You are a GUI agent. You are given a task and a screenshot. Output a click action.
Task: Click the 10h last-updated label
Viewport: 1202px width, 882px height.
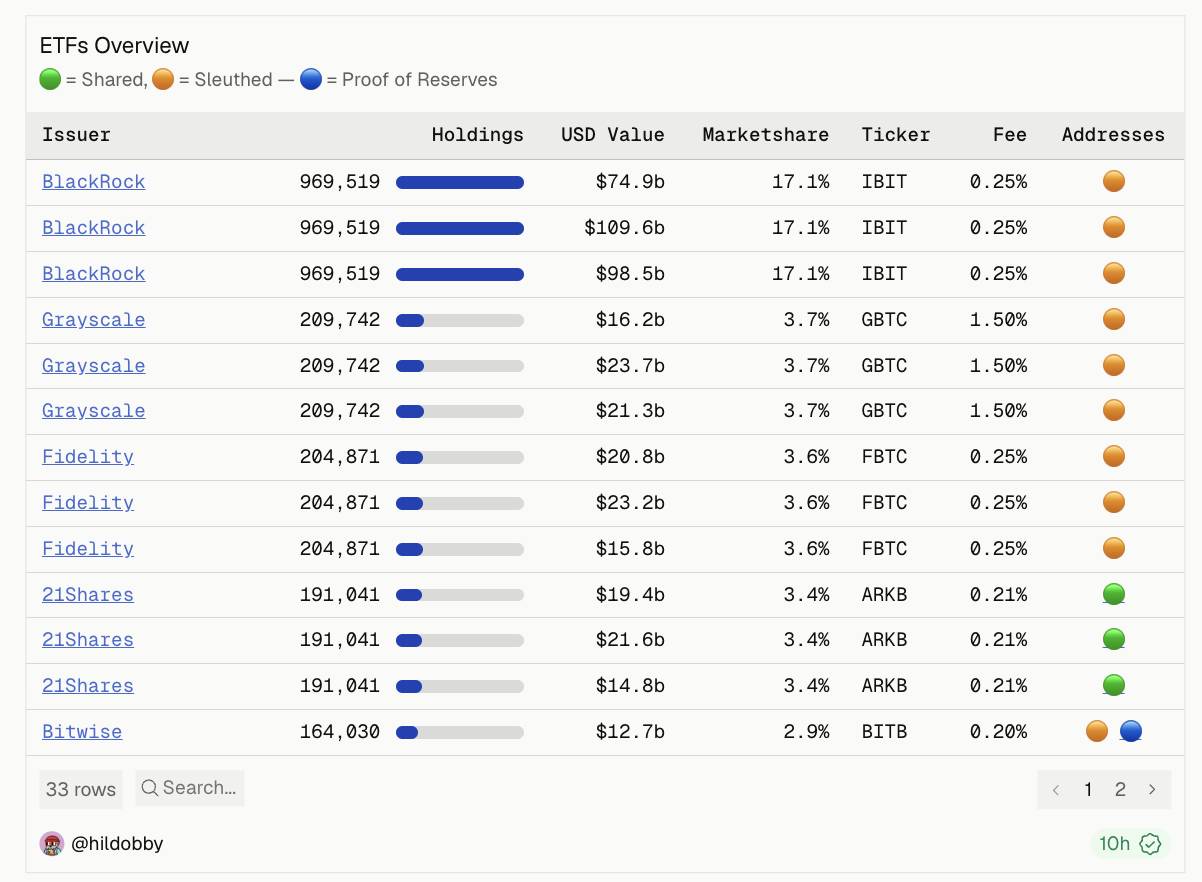1114,844
